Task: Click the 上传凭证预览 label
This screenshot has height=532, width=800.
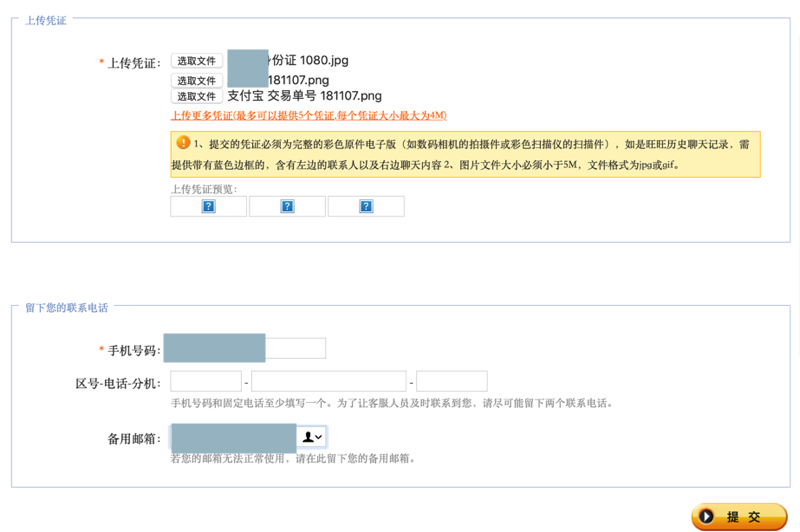Action: point(204,189)
